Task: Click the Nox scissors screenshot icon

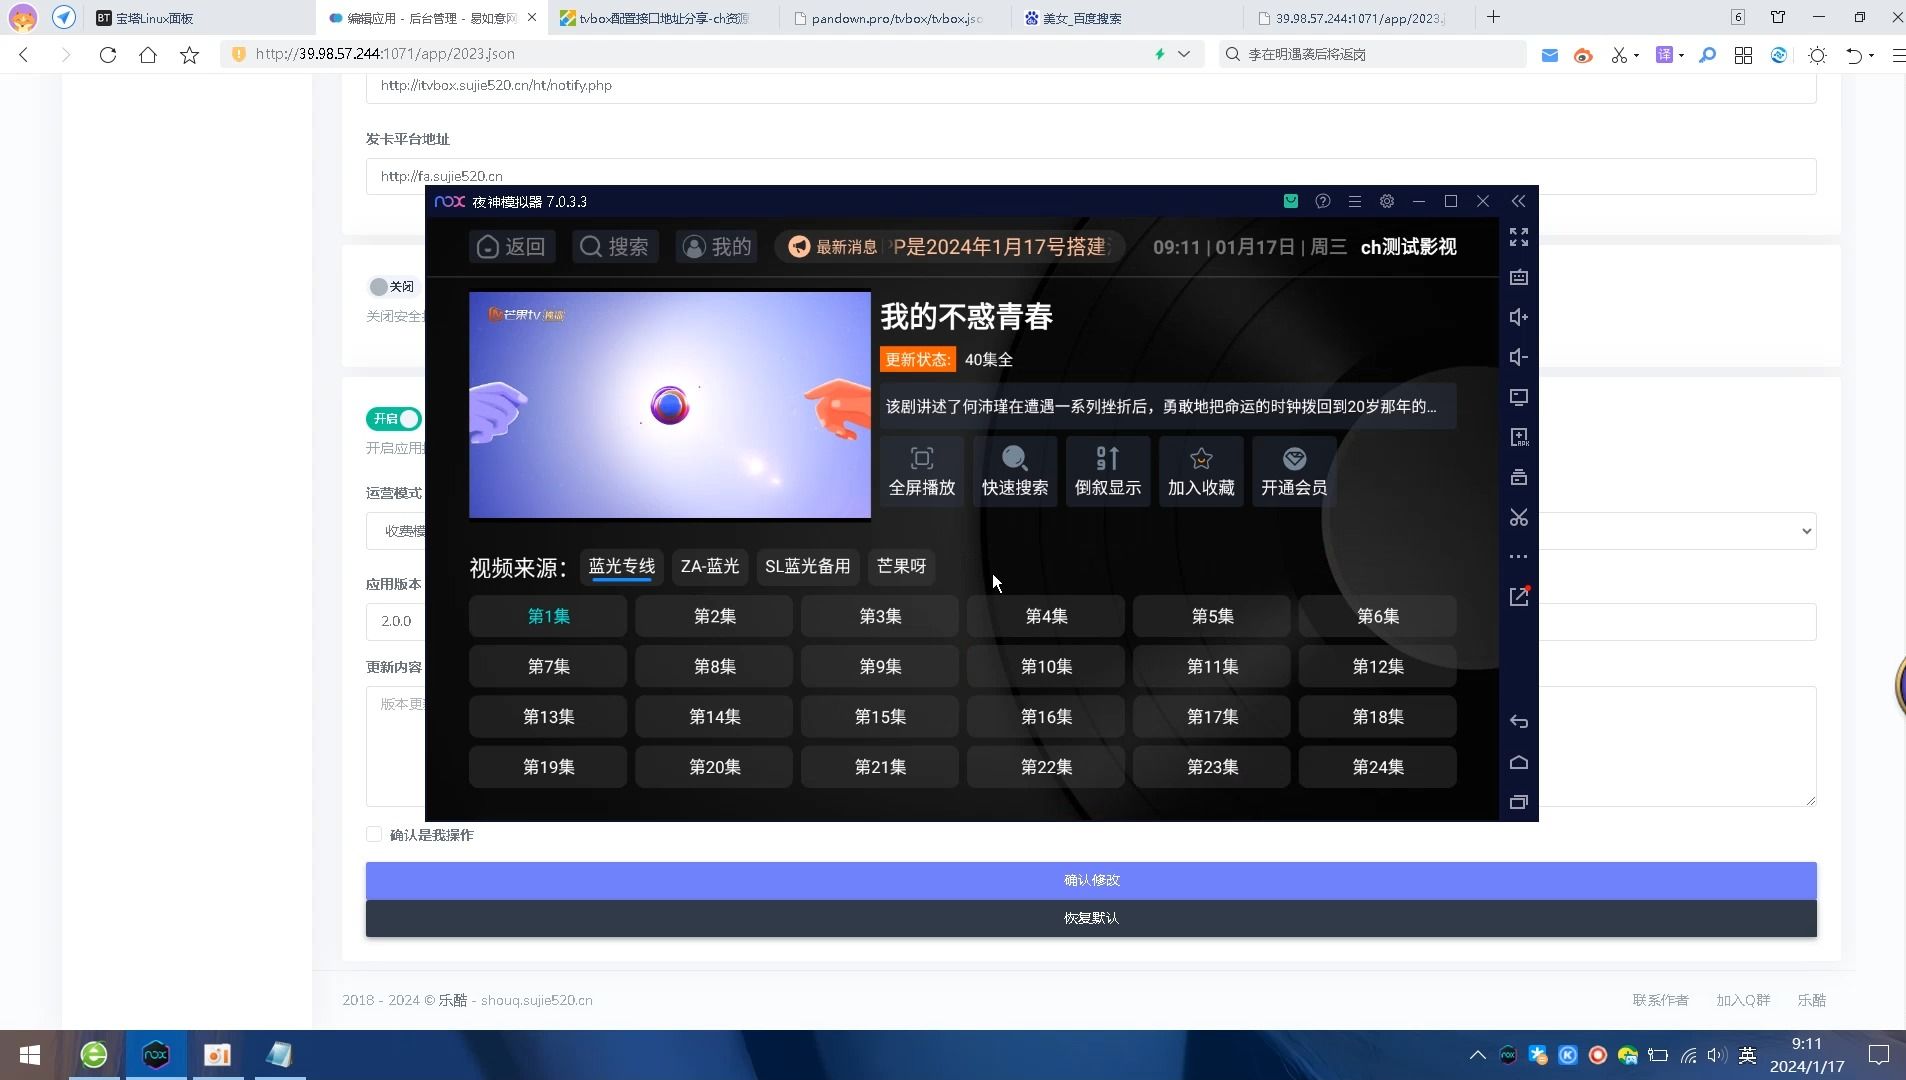Action: (x=1518, y=517)
